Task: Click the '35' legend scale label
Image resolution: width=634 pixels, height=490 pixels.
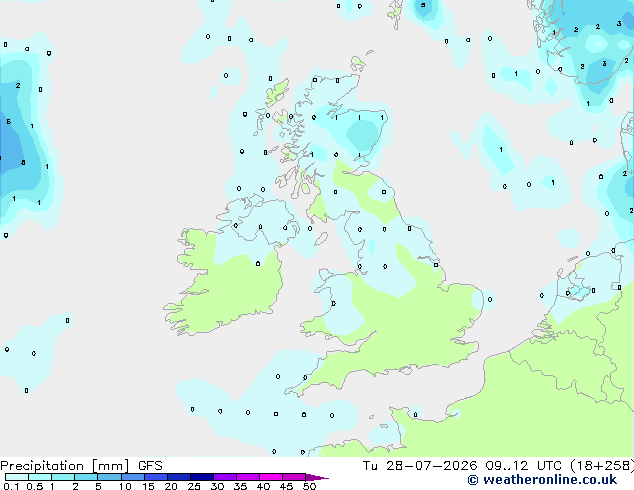Action: (x=240, y=486)
